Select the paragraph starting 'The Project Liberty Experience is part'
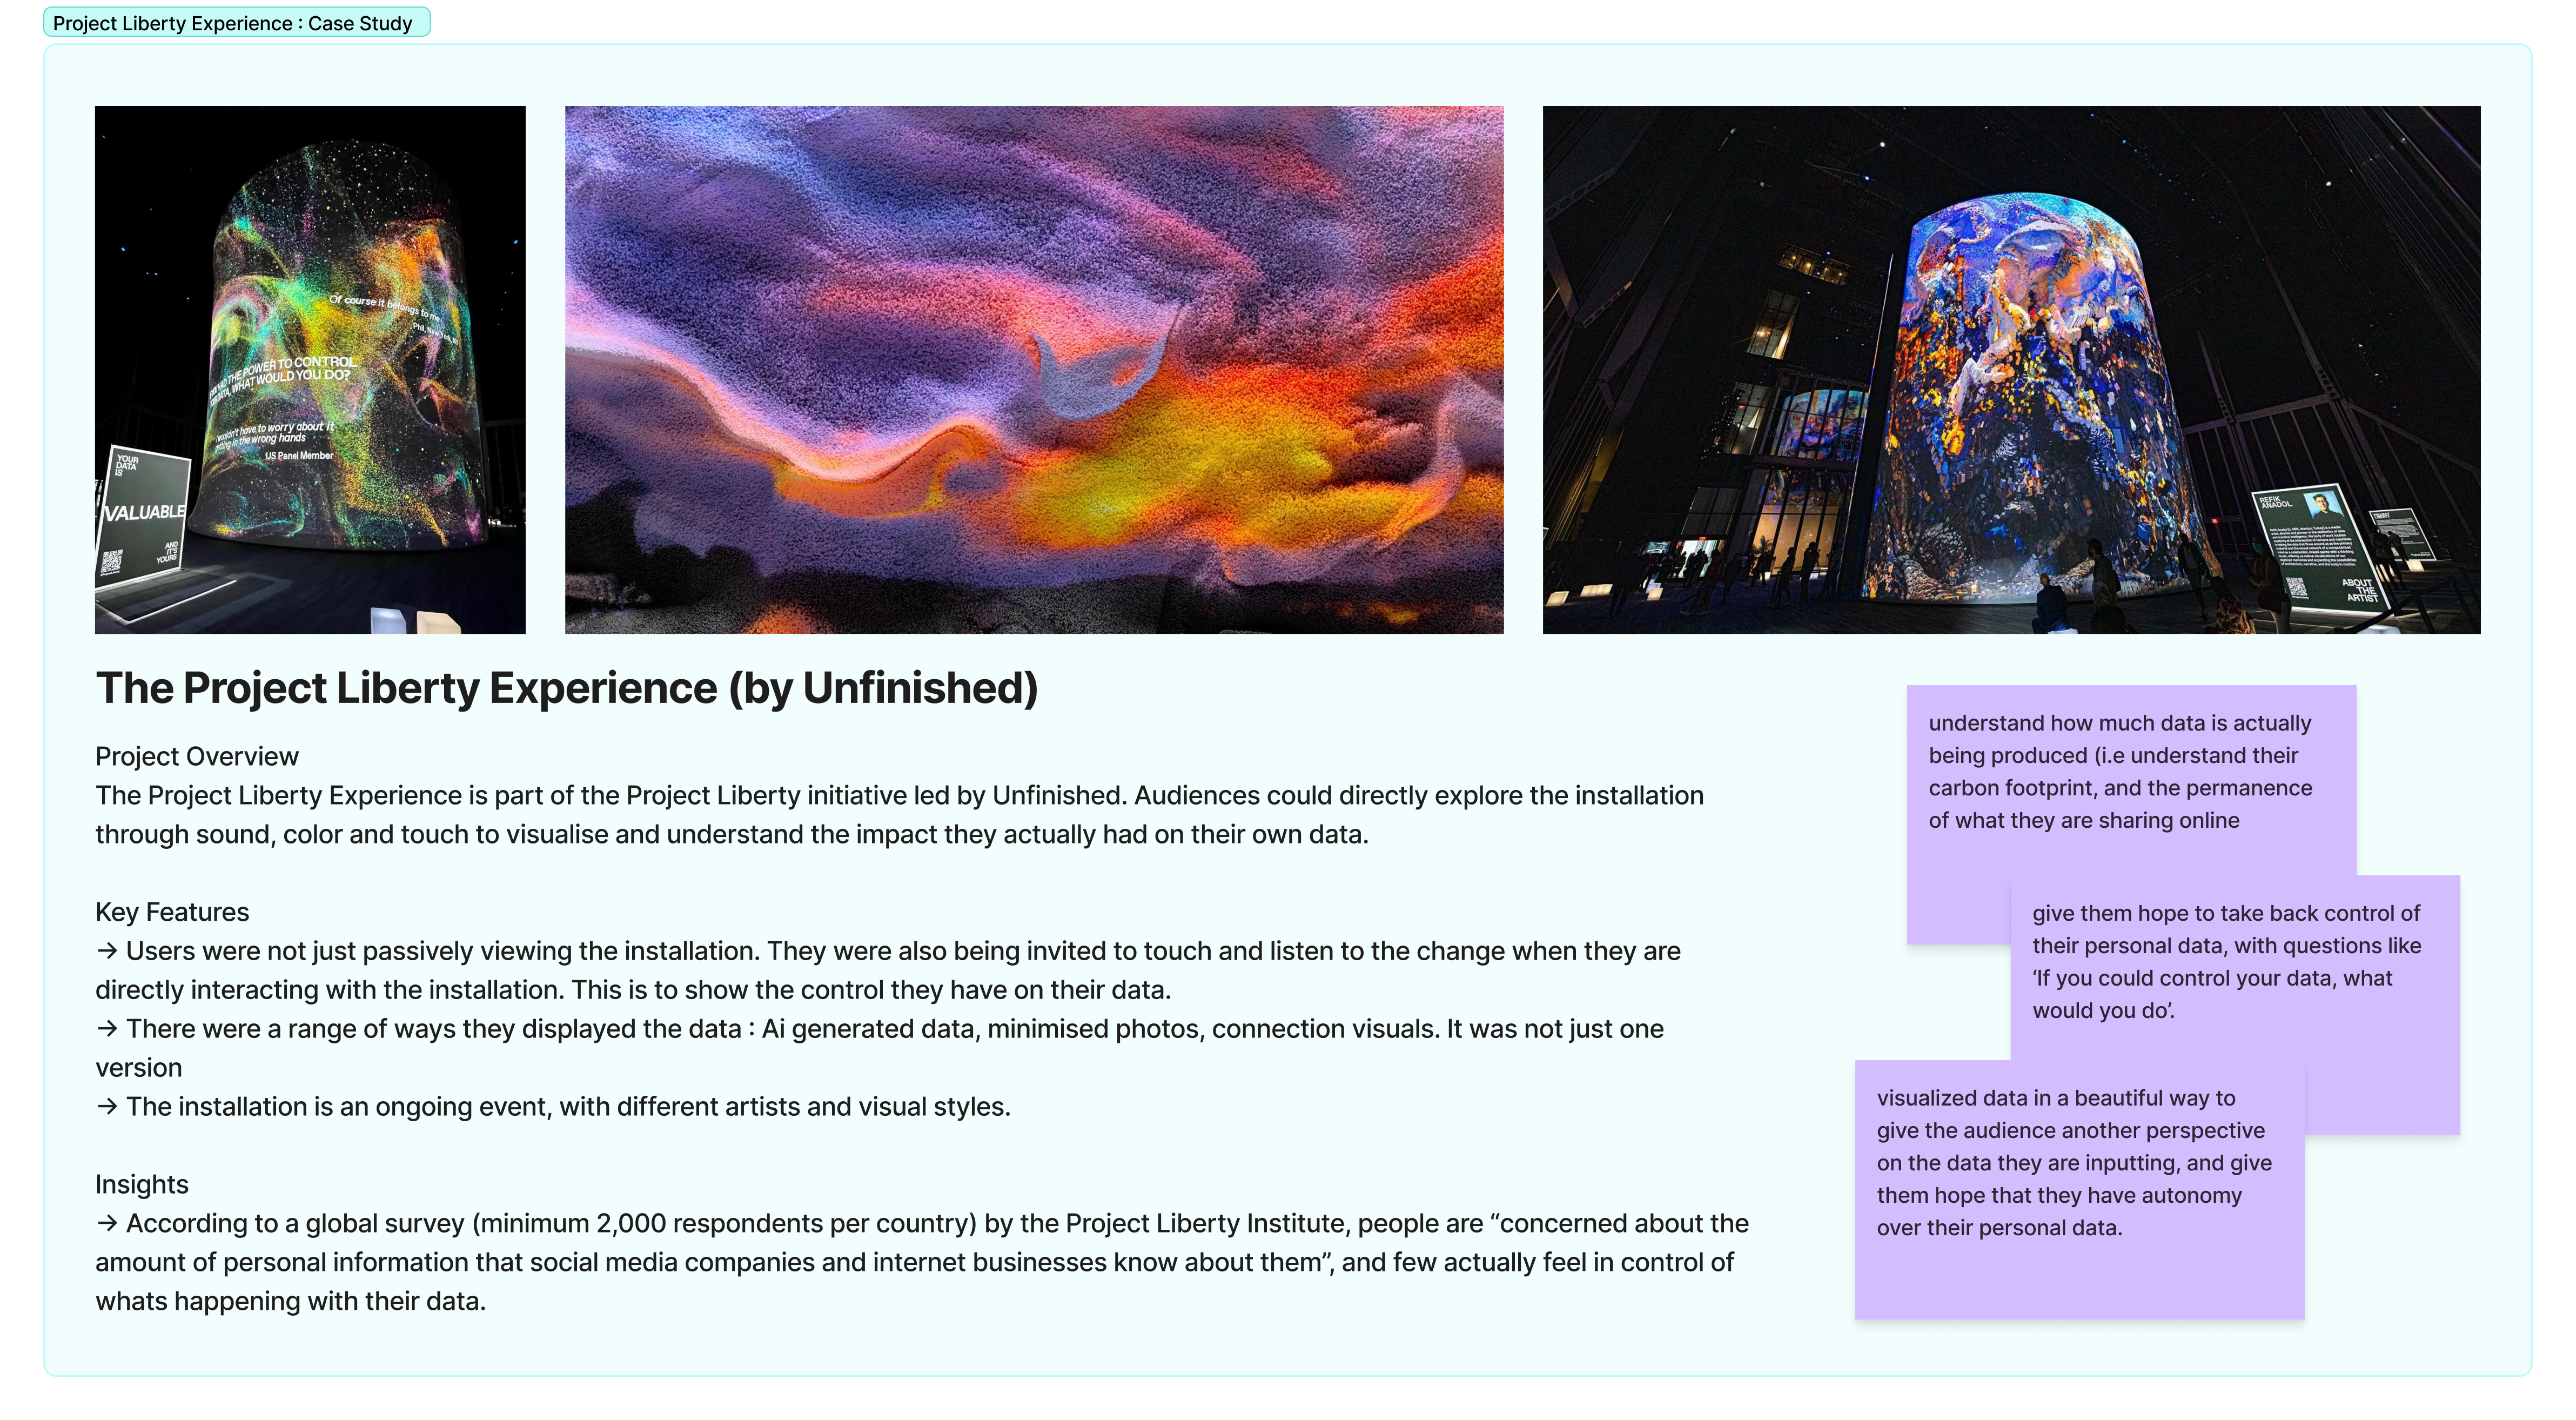 coord(900,815)
